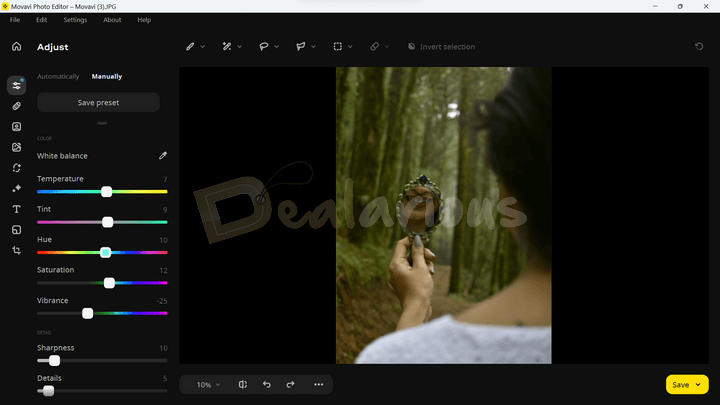
Task: Open the more options ellipsis menu
Action: click(x=319, y=384)
